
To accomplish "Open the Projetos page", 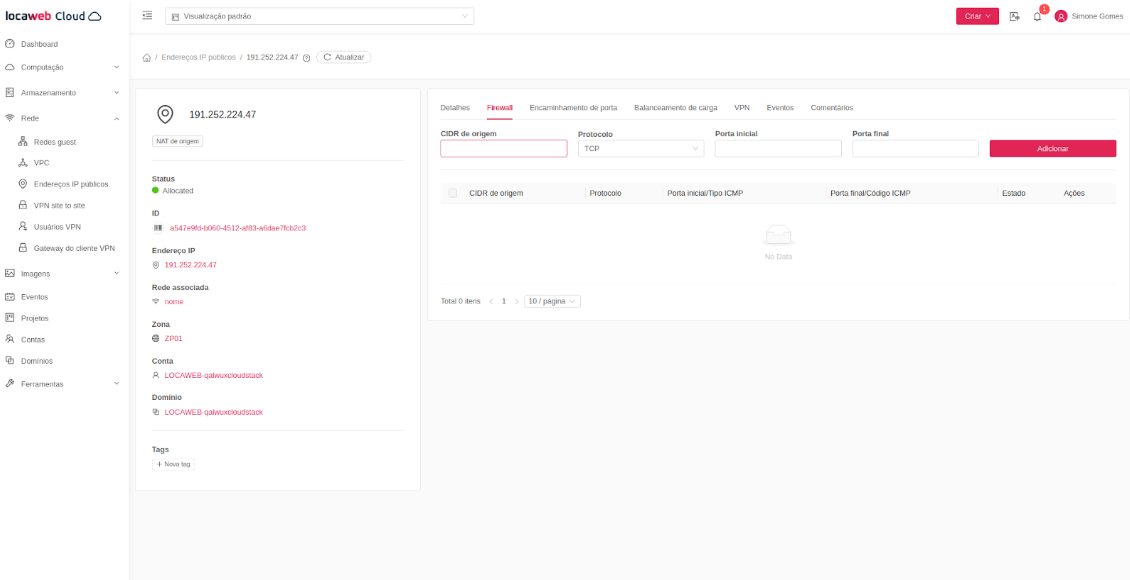I will (35, 318).
